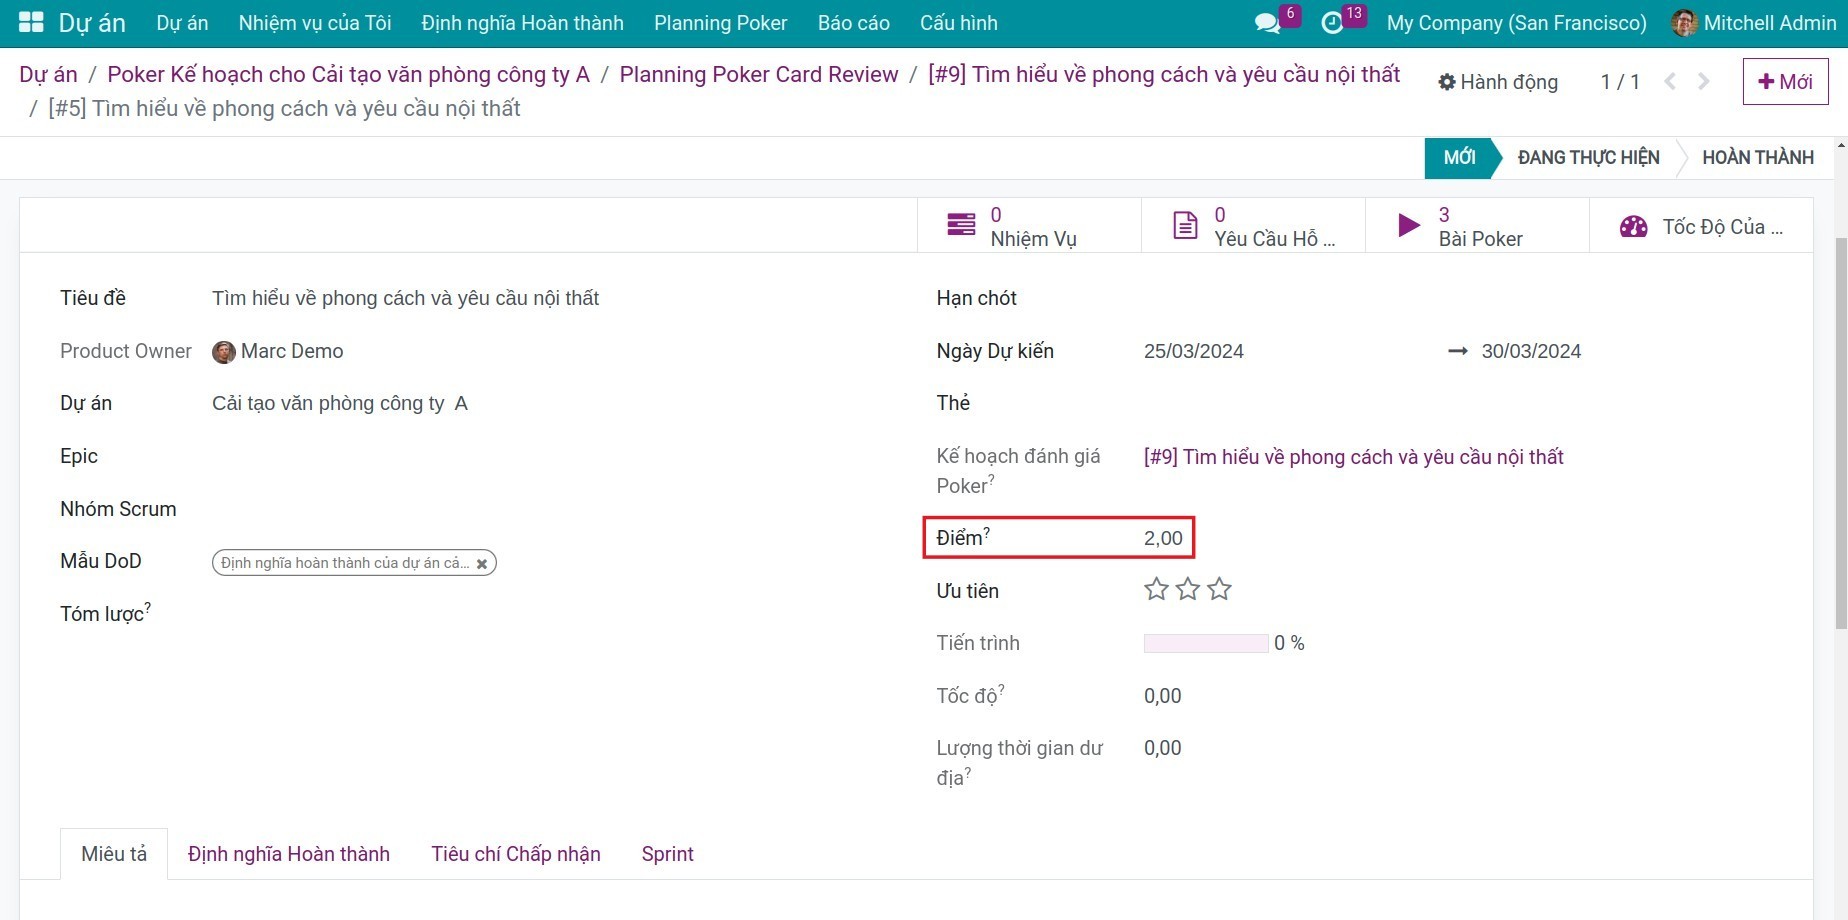Click the Nhiệm Vụ stat list icon
Screen dimensions: 1848x920
click(x=961, y=225)
